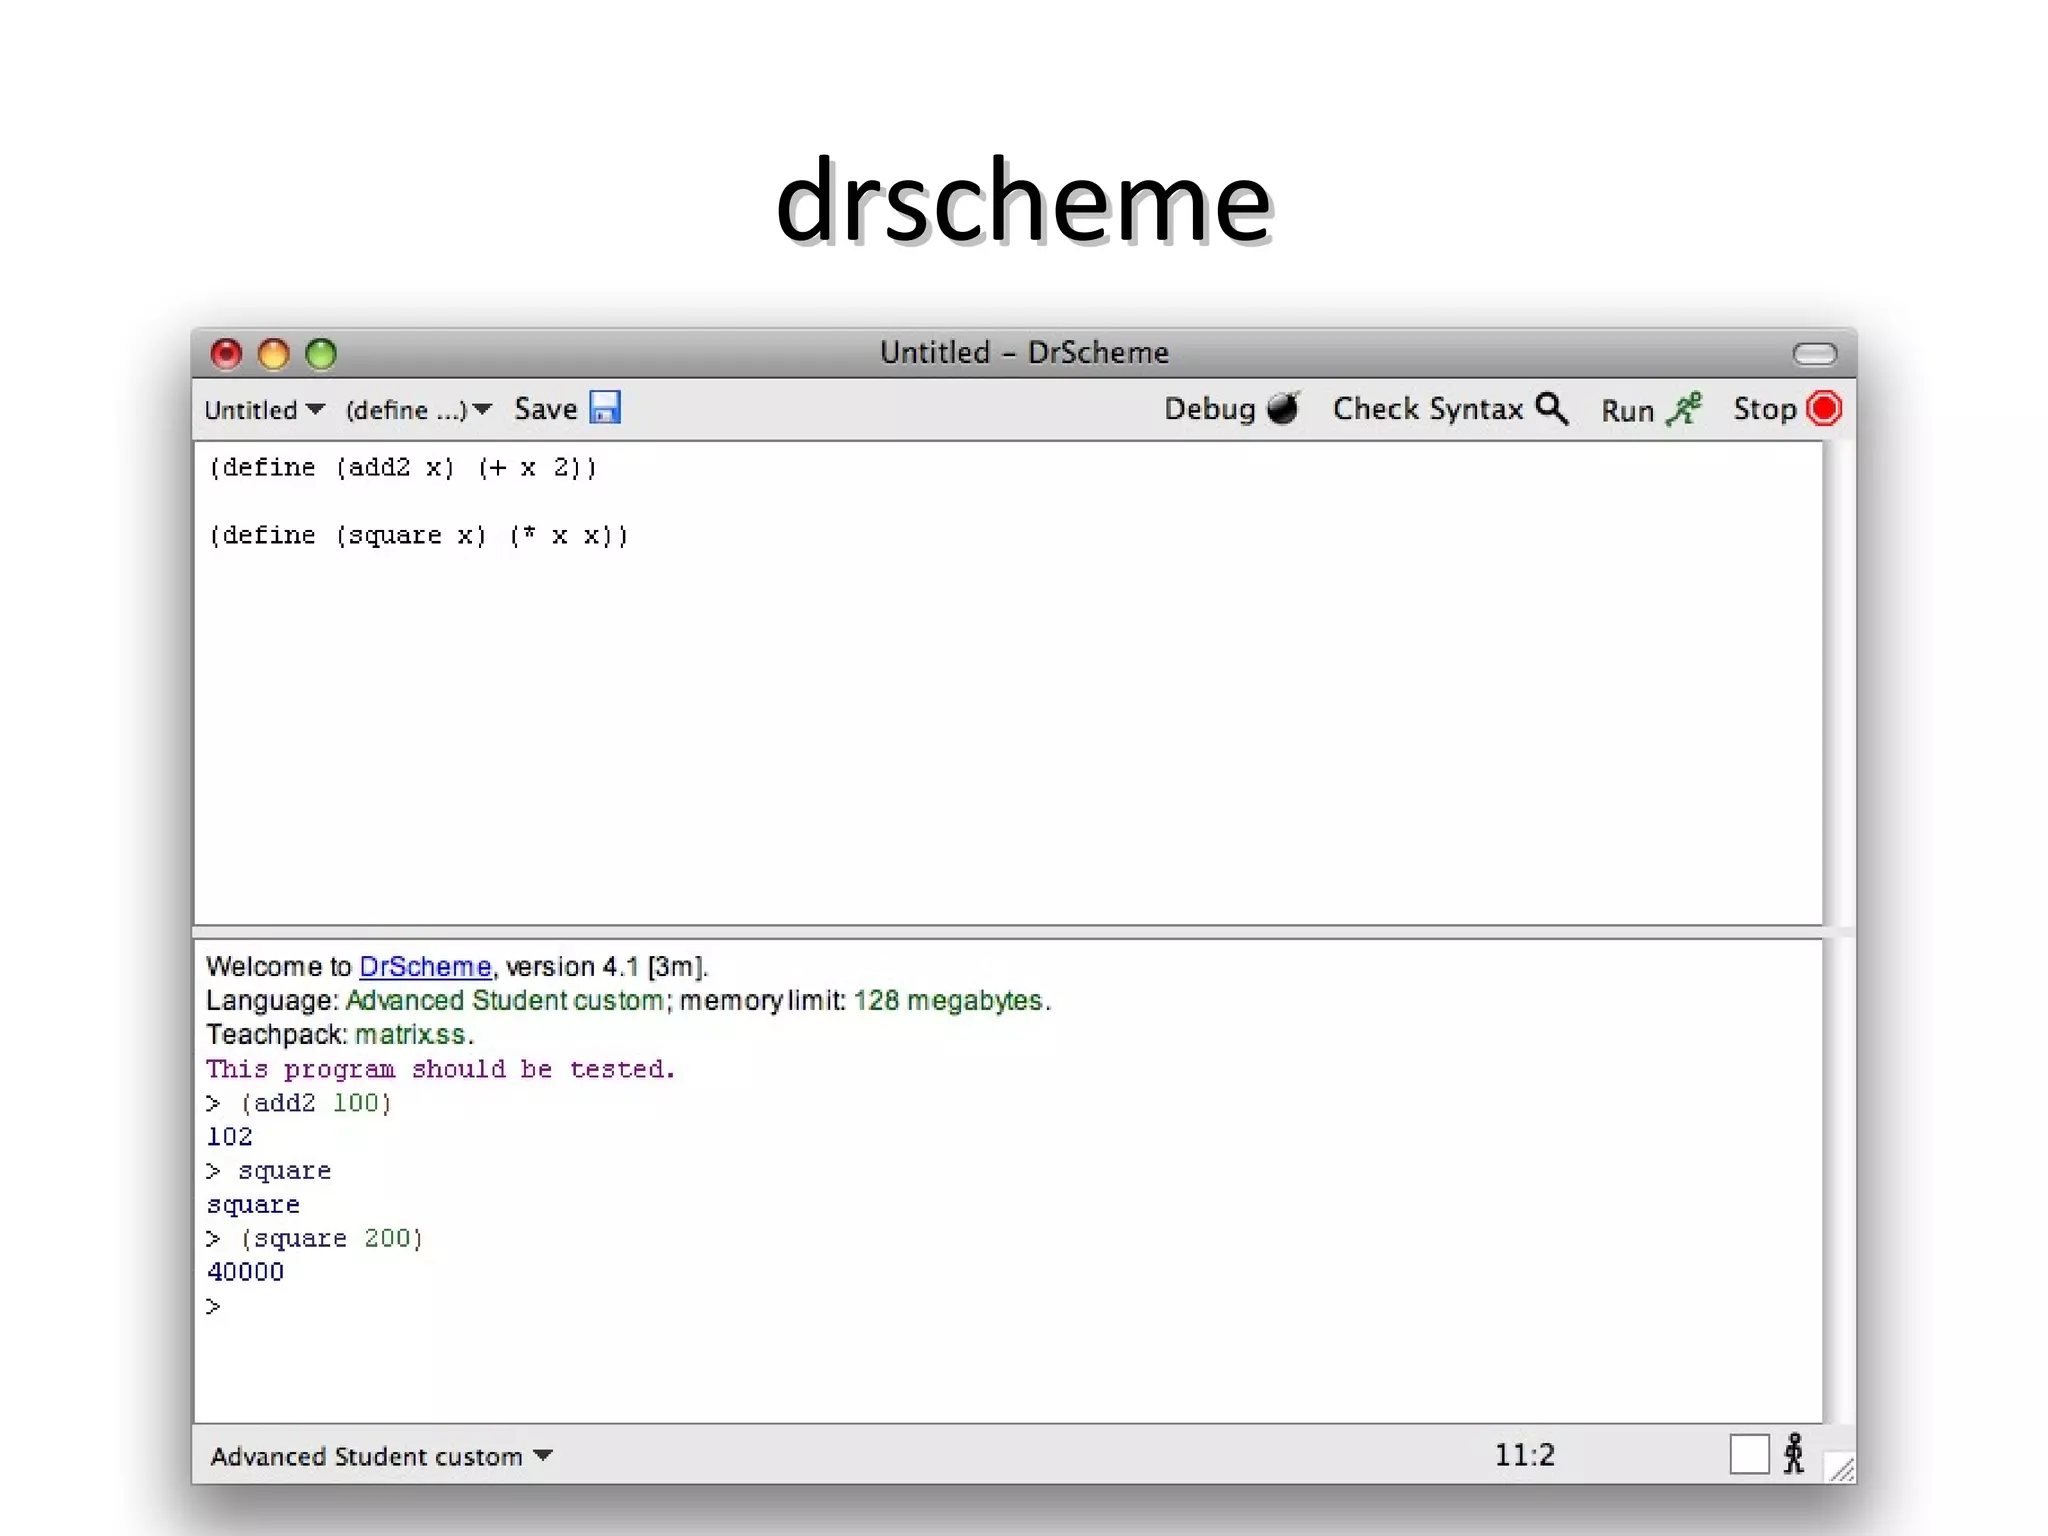
Task: Click the Check Syntax button label
Action: [x=1427, y=409]
